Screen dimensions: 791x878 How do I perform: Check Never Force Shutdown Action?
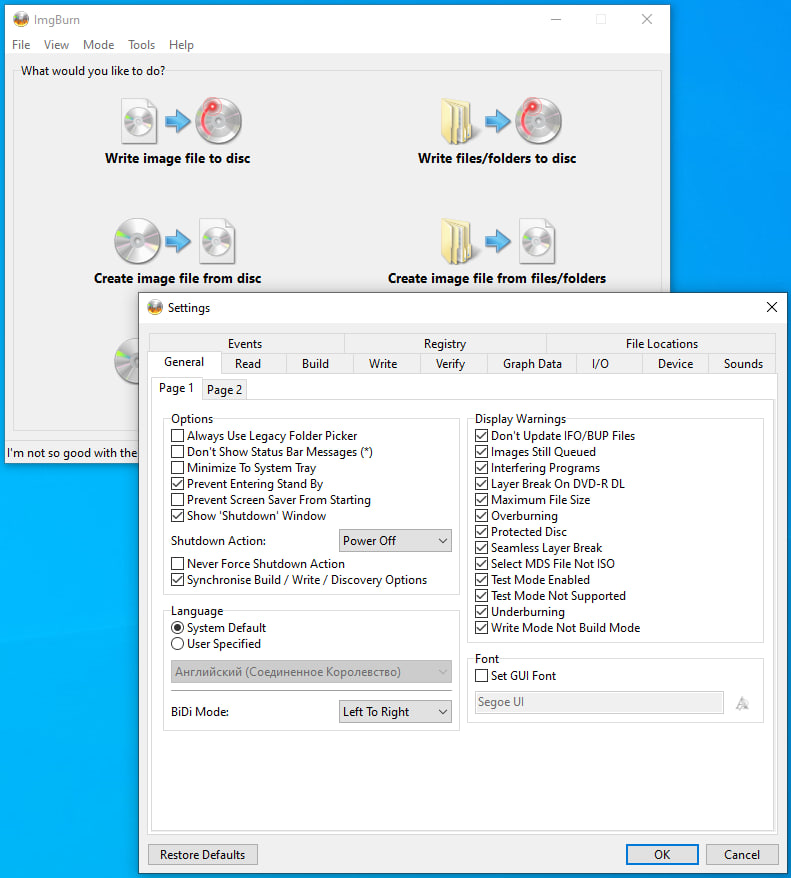pyautogui.click(x=177, y=564)
